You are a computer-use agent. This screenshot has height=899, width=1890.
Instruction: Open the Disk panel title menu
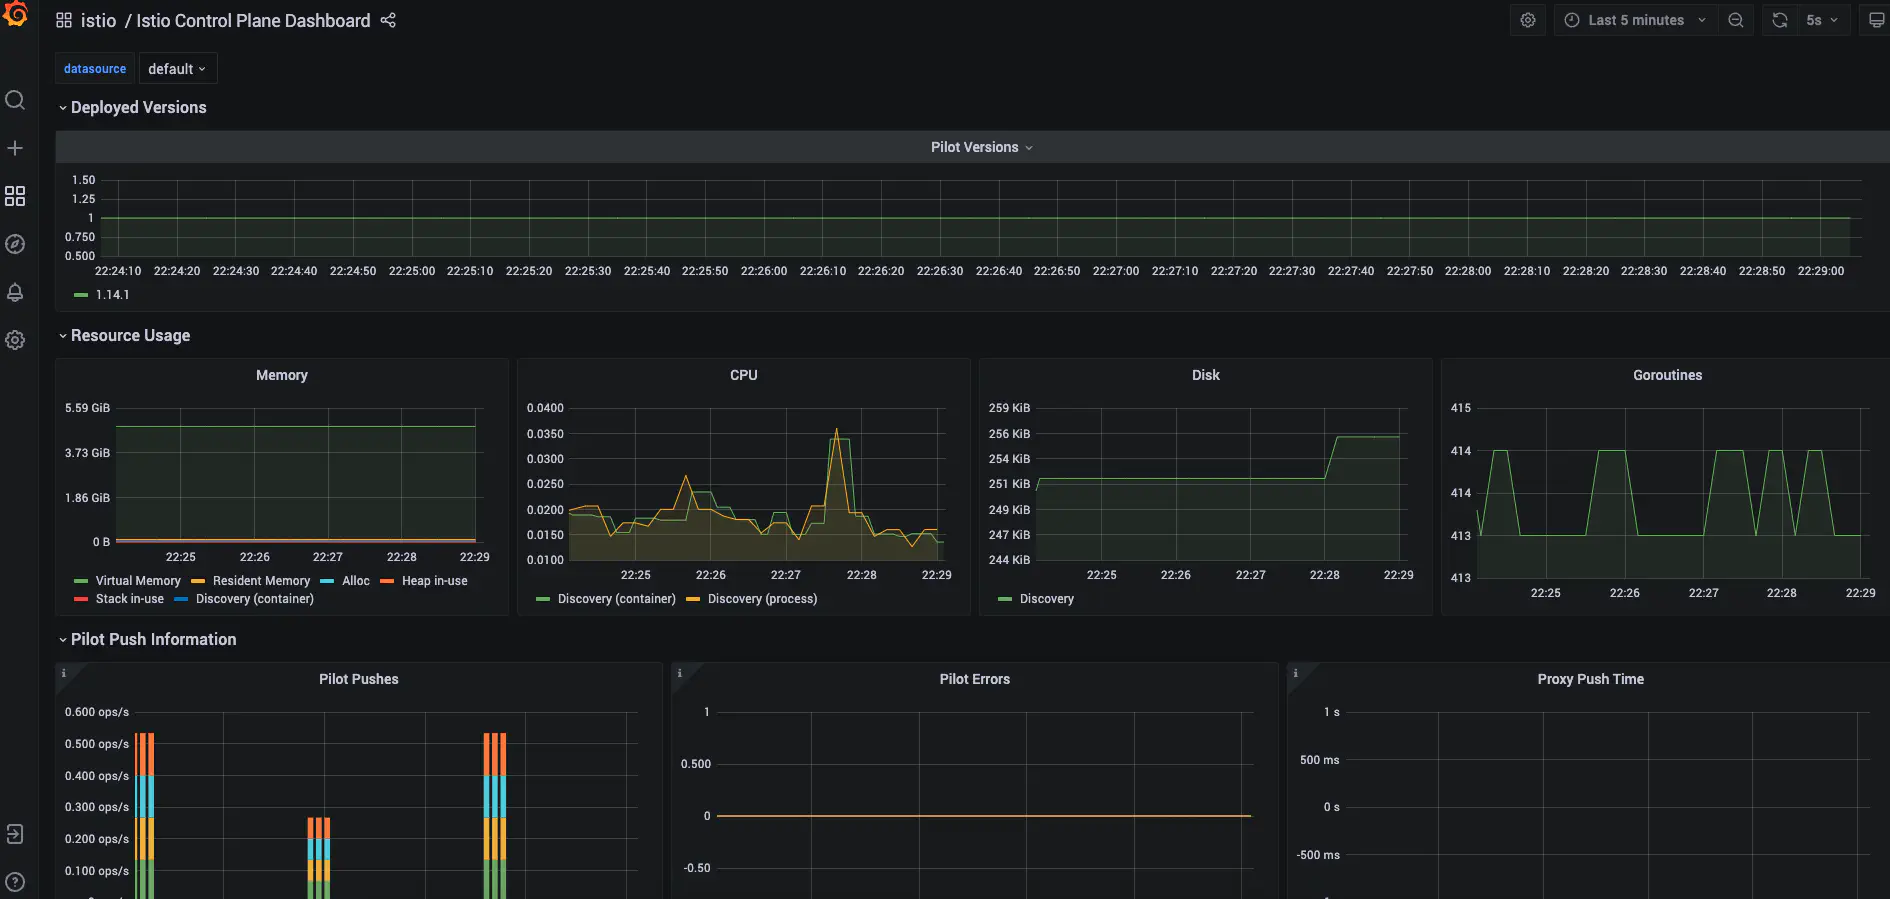click(1206, 375)
